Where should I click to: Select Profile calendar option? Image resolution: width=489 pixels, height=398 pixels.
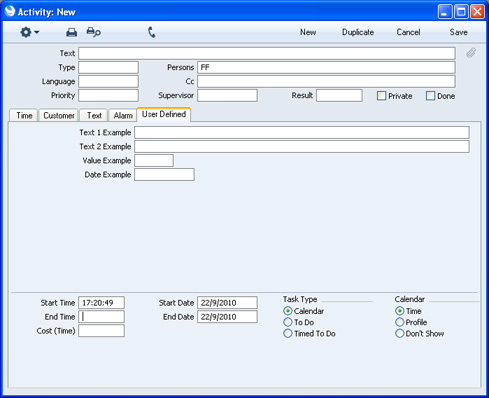pos(399,322)
